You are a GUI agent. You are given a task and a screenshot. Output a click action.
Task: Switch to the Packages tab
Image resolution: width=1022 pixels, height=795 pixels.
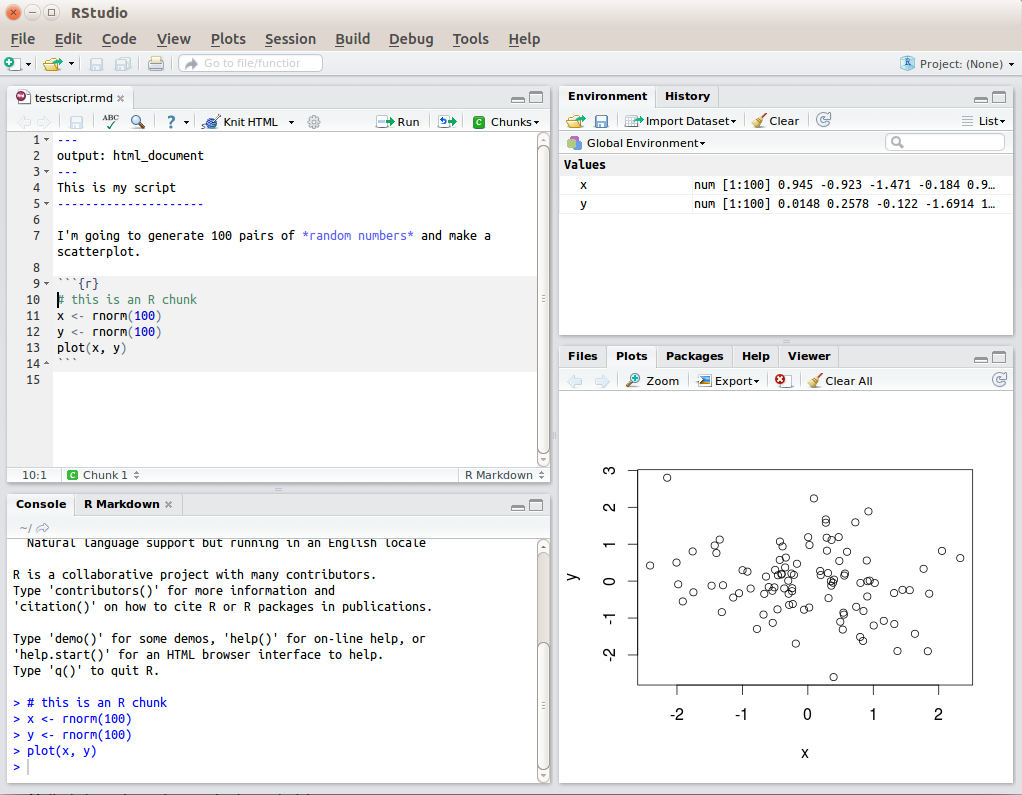(x=694, y=356)
